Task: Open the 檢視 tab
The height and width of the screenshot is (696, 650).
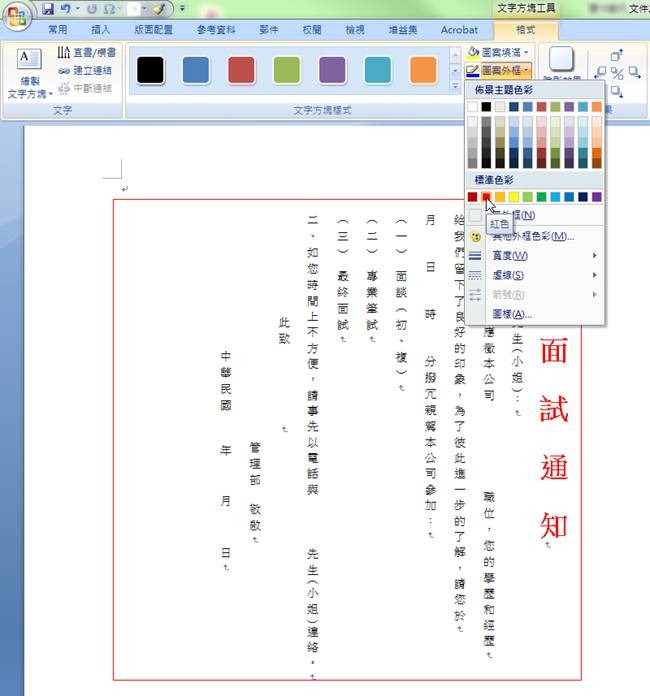Action: point(355,30)
